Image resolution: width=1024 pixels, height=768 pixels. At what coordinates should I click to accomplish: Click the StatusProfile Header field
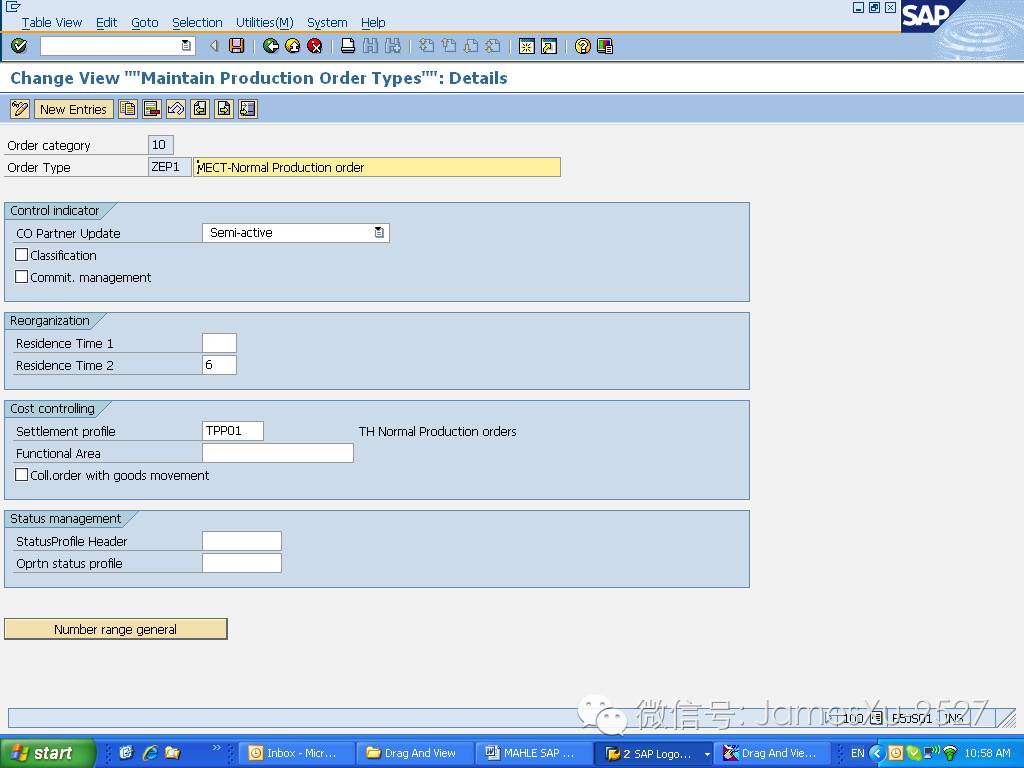pyautogui.click(x=242, y=541)
